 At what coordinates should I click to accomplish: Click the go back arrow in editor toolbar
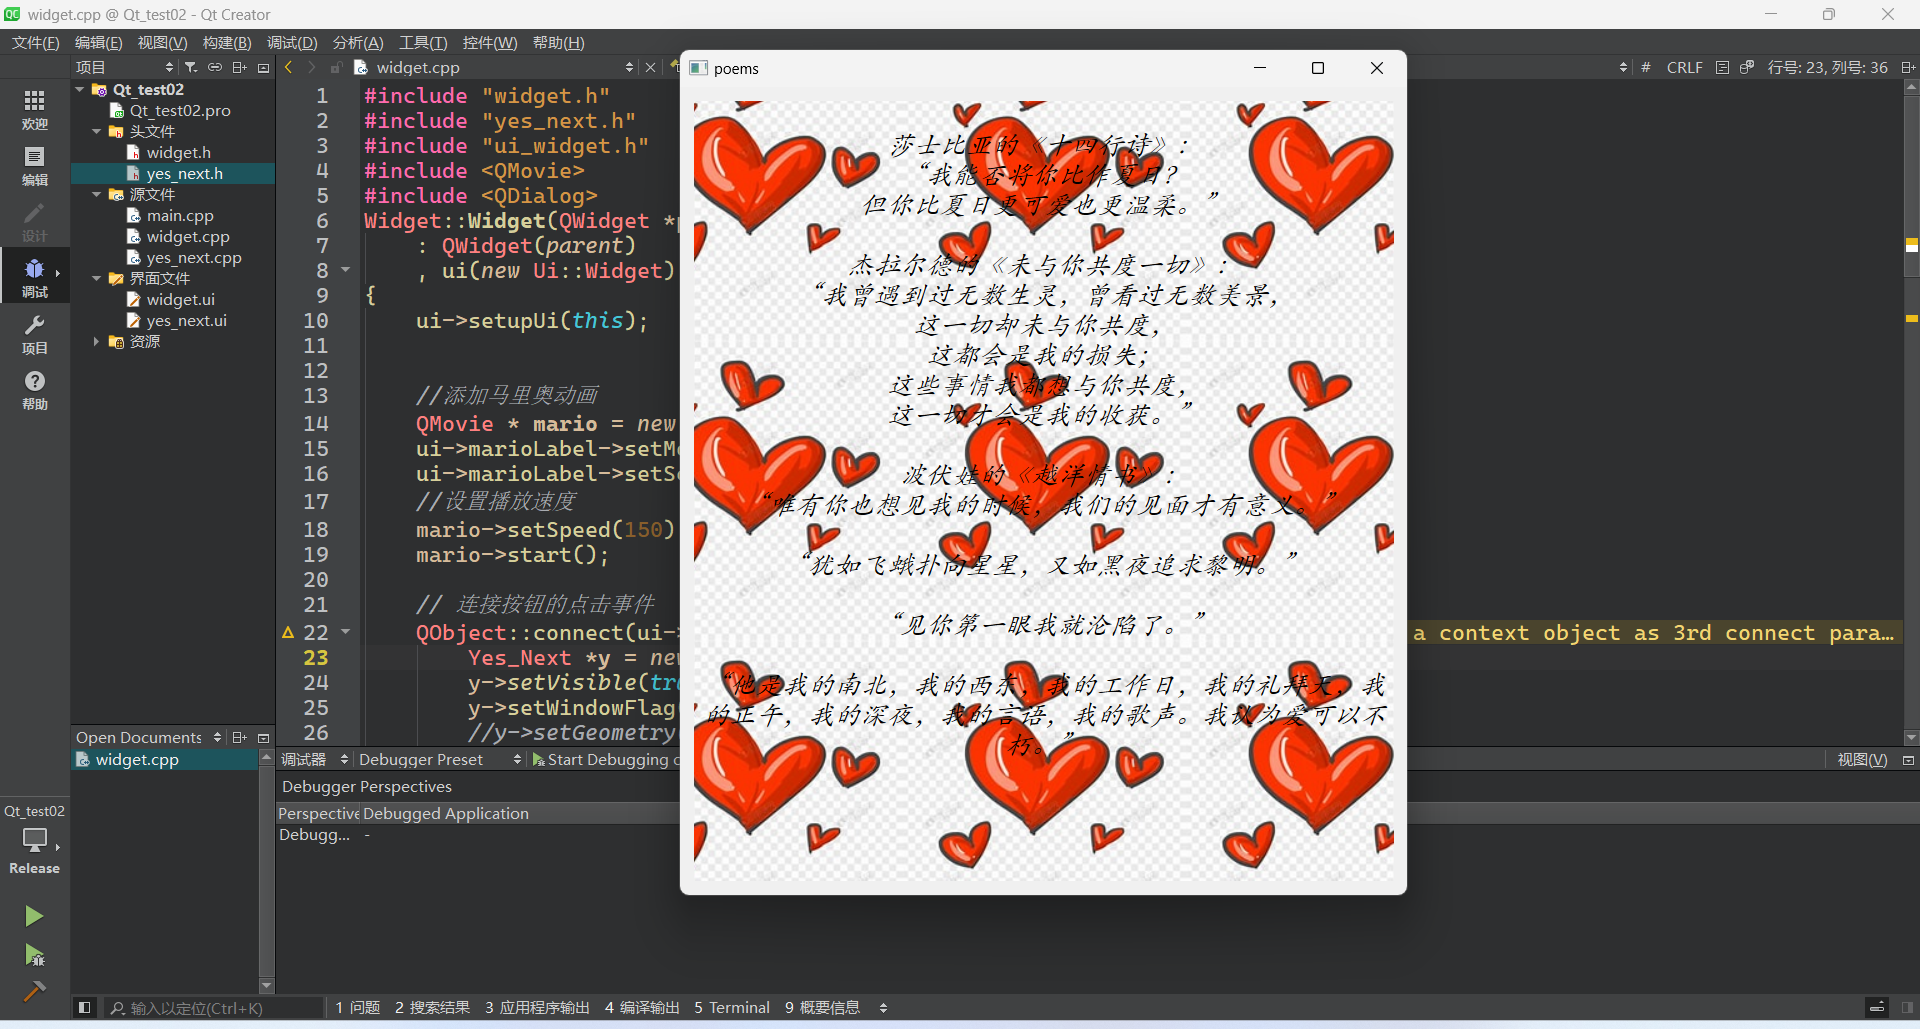point(289,67)
